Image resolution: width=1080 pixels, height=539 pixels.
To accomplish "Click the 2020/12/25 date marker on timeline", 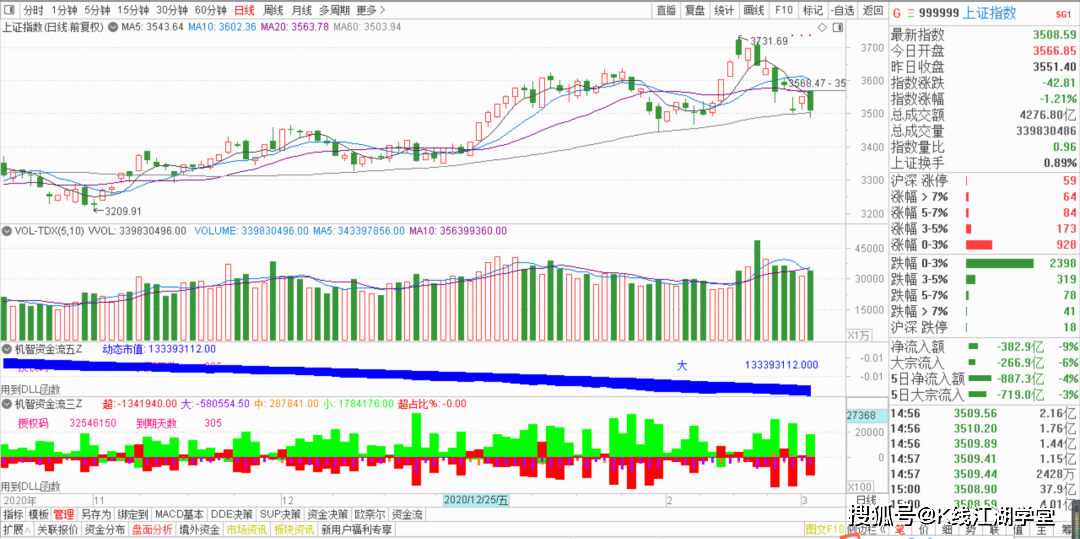I will [x=477, y=499].
